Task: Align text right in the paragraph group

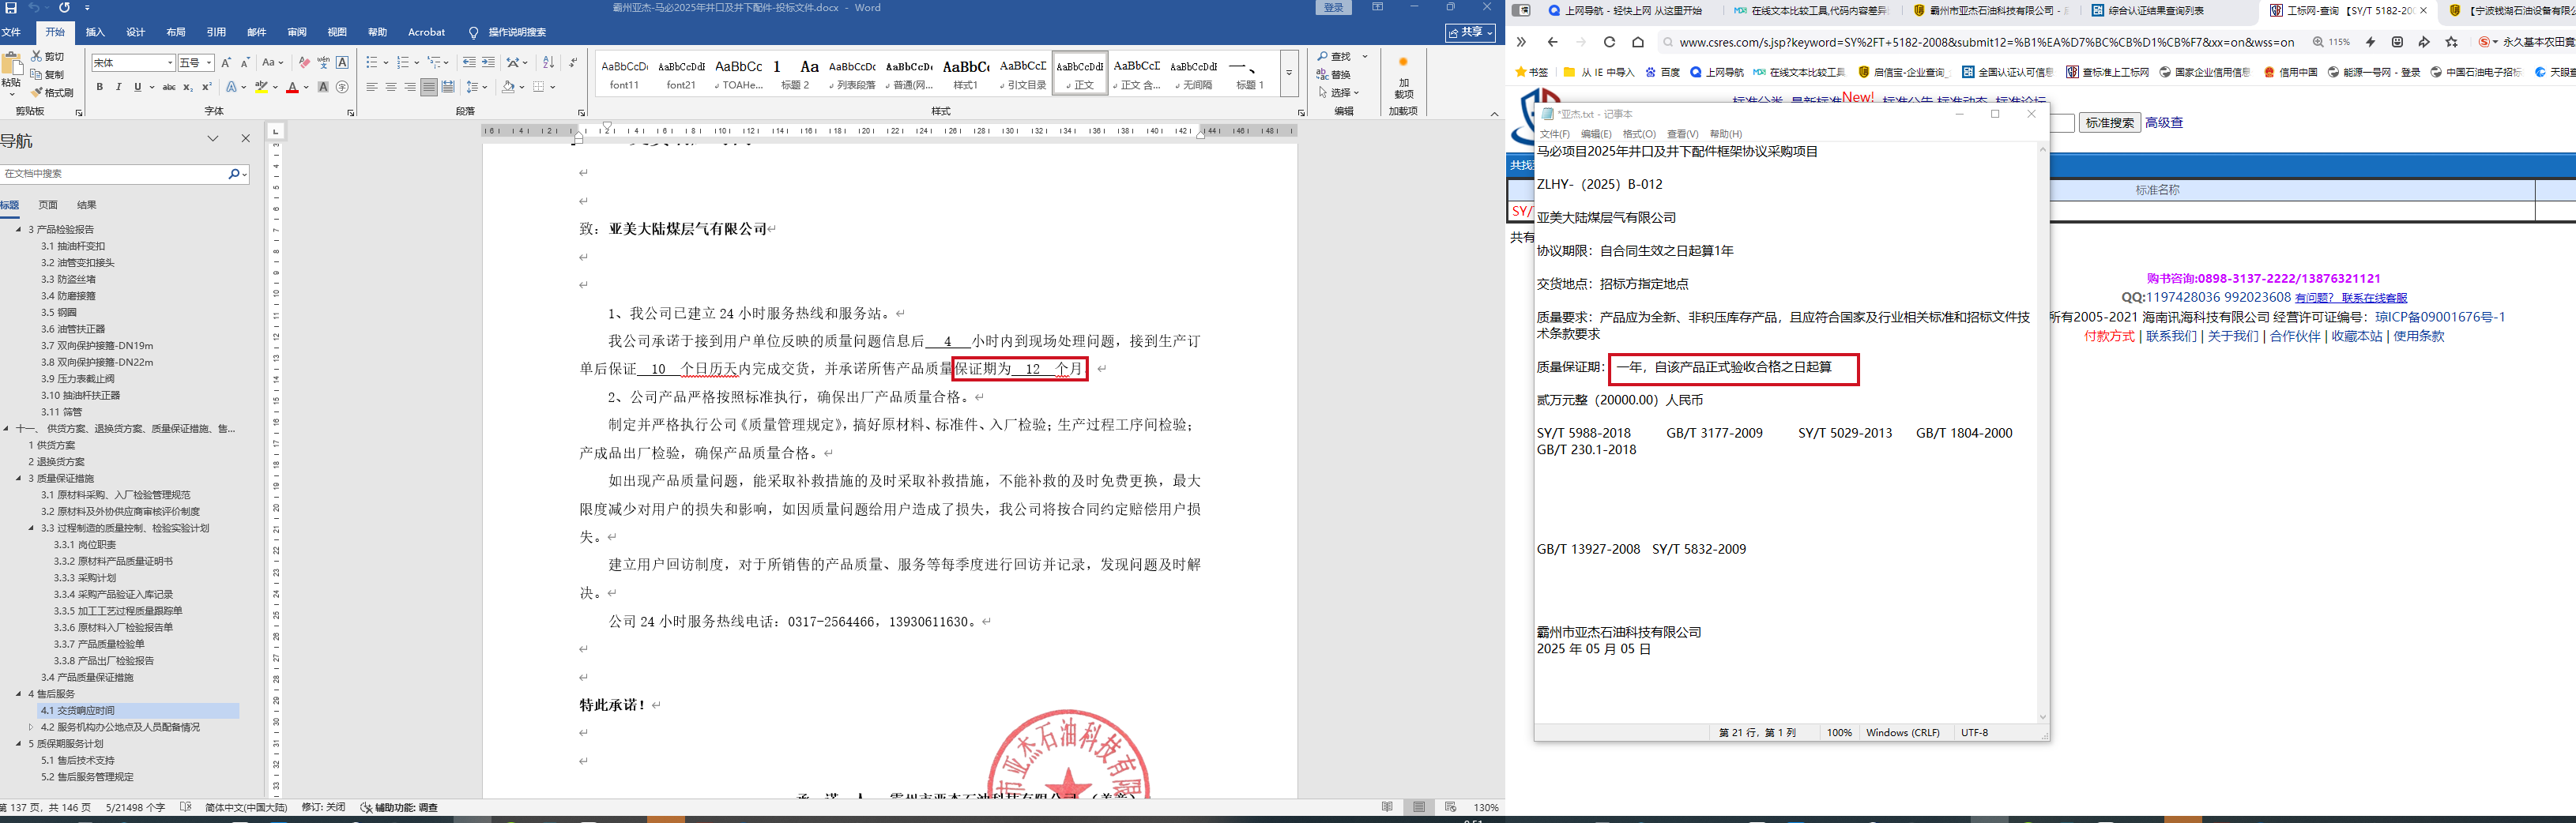Action: 410,87
